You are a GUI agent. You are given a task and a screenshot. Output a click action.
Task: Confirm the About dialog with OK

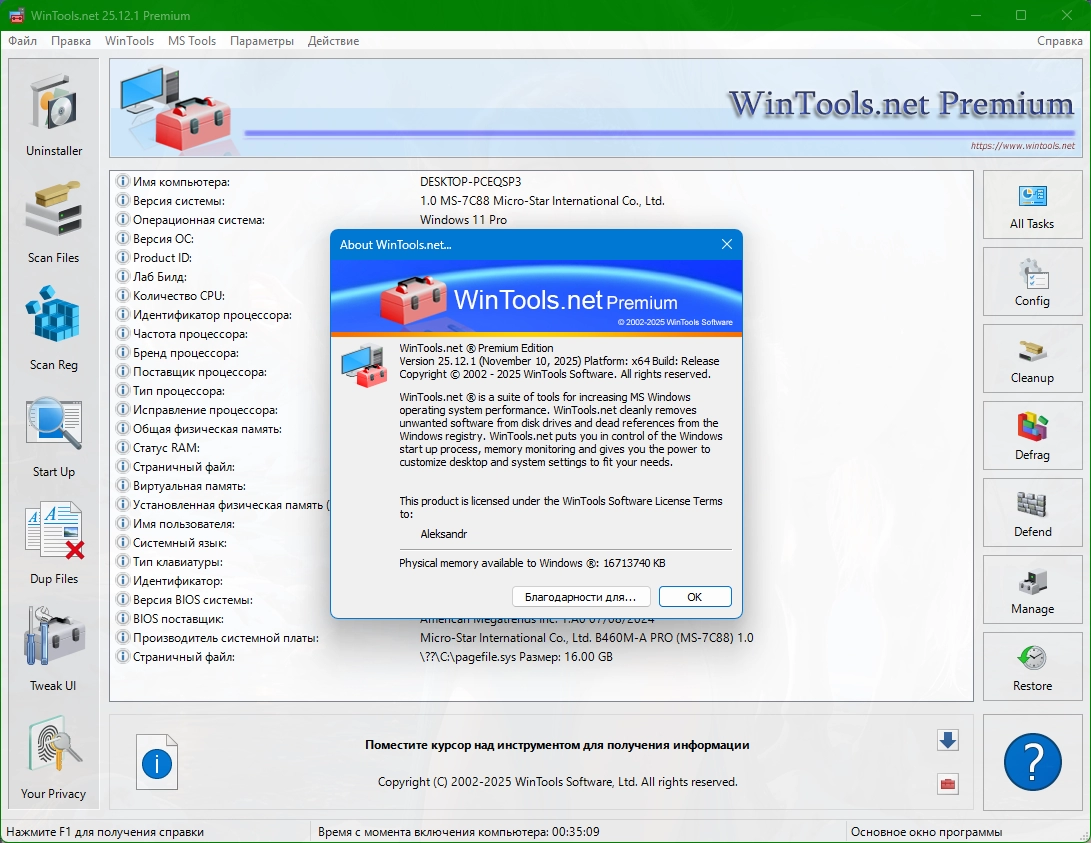(x=694, y=597)
